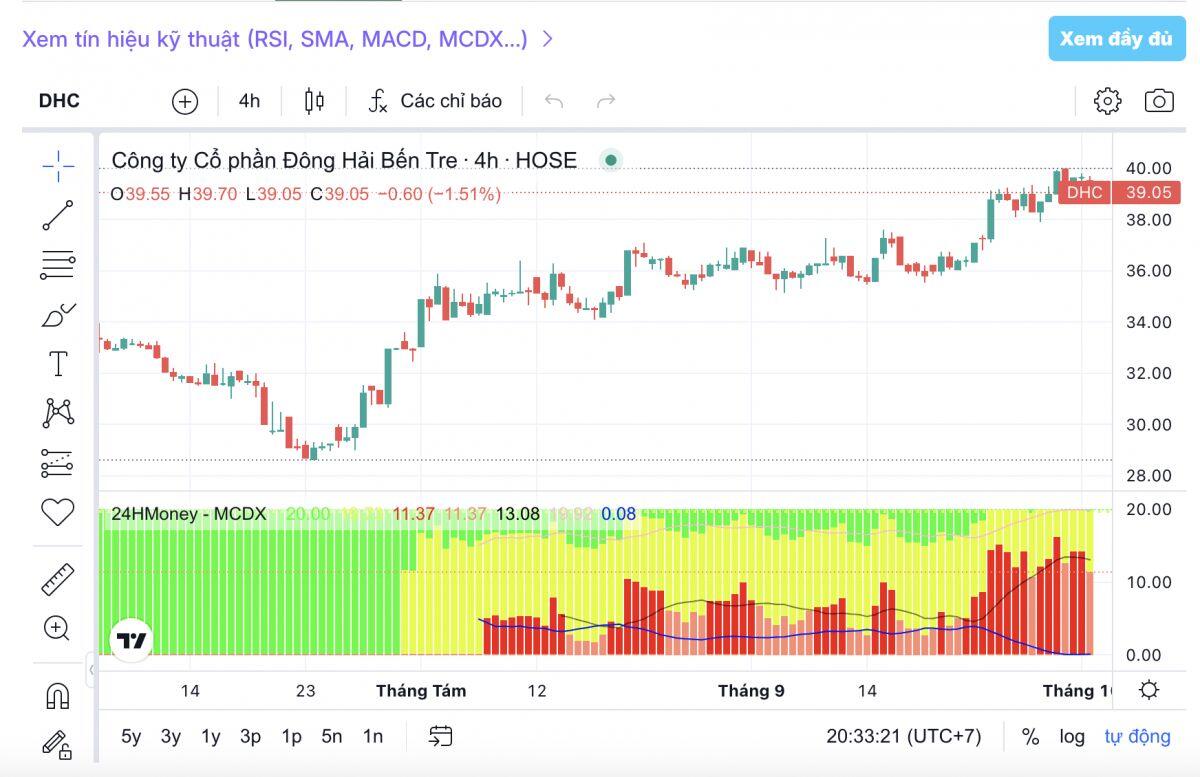Toggle lock all drawing tools
1200x777 pixels.
(x=58, y=744)
